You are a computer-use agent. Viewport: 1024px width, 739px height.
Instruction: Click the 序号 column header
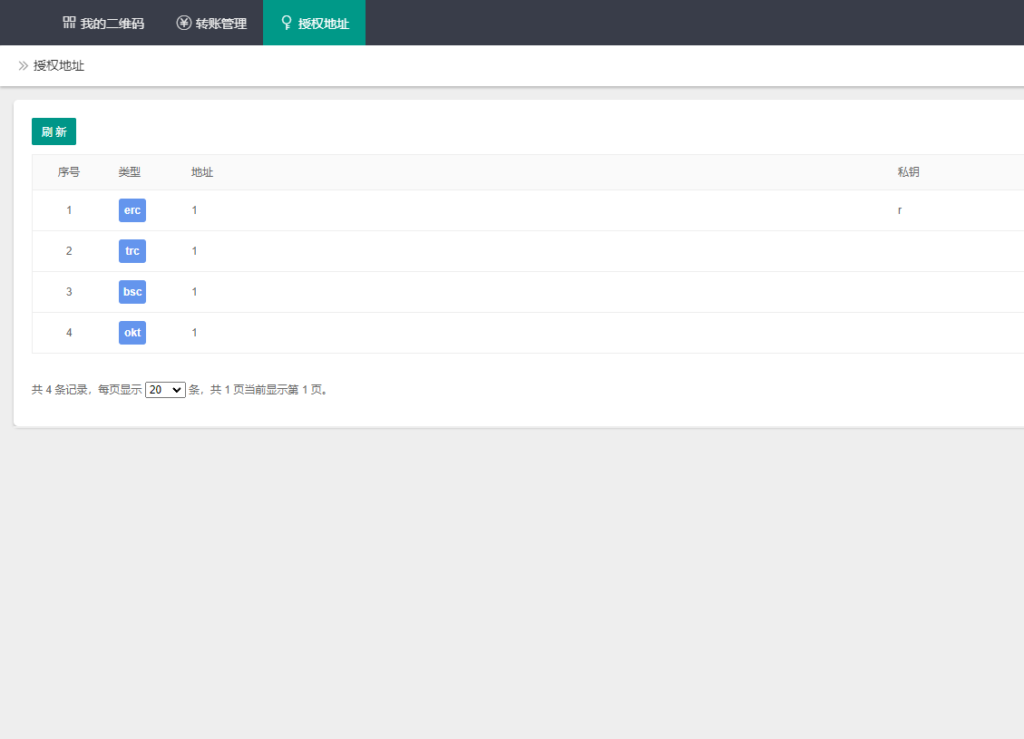69,172
